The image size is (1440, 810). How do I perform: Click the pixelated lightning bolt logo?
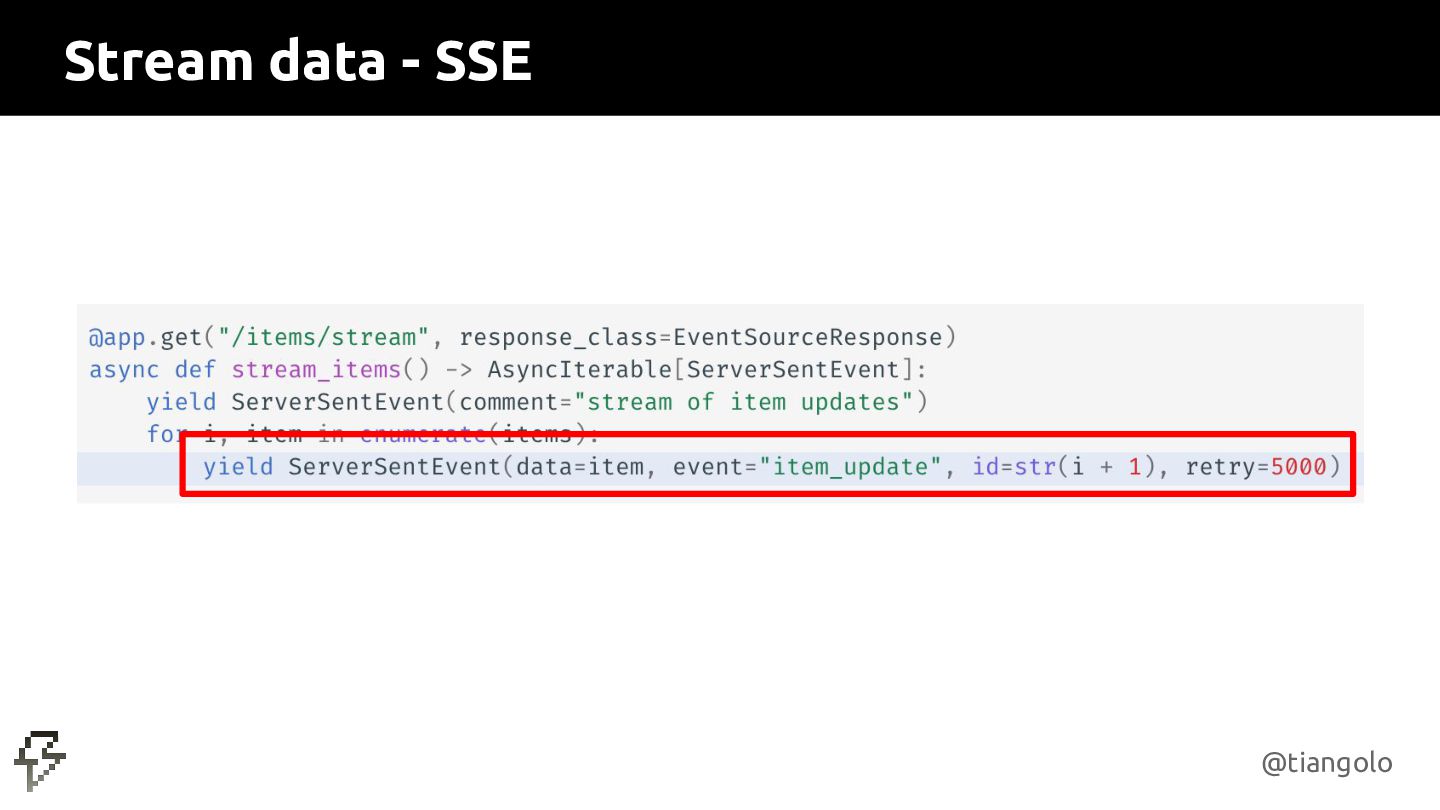point(40,761)
